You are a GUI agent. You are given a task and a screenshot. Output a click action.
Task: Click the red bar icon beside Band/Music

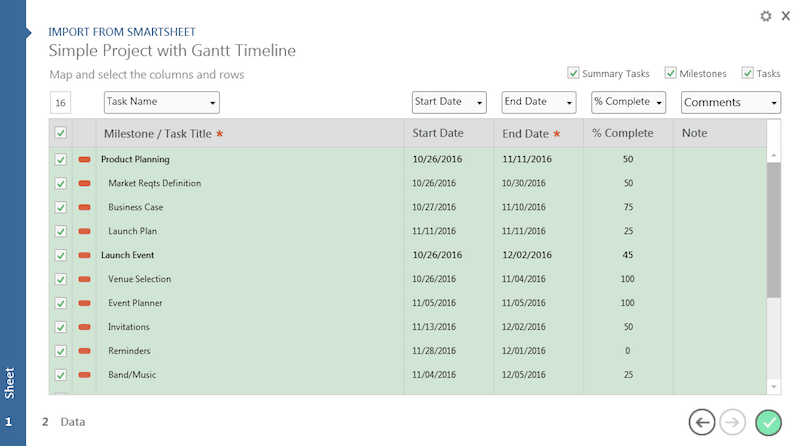tap(85, 375)
